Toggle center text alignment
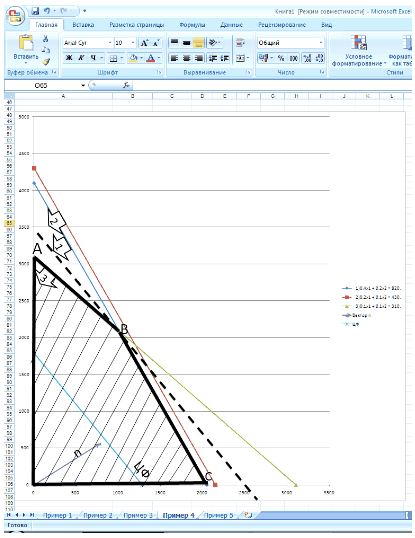The width and height of the screenshot is (415, 538). pyautogui.click(x=187, y=58)
